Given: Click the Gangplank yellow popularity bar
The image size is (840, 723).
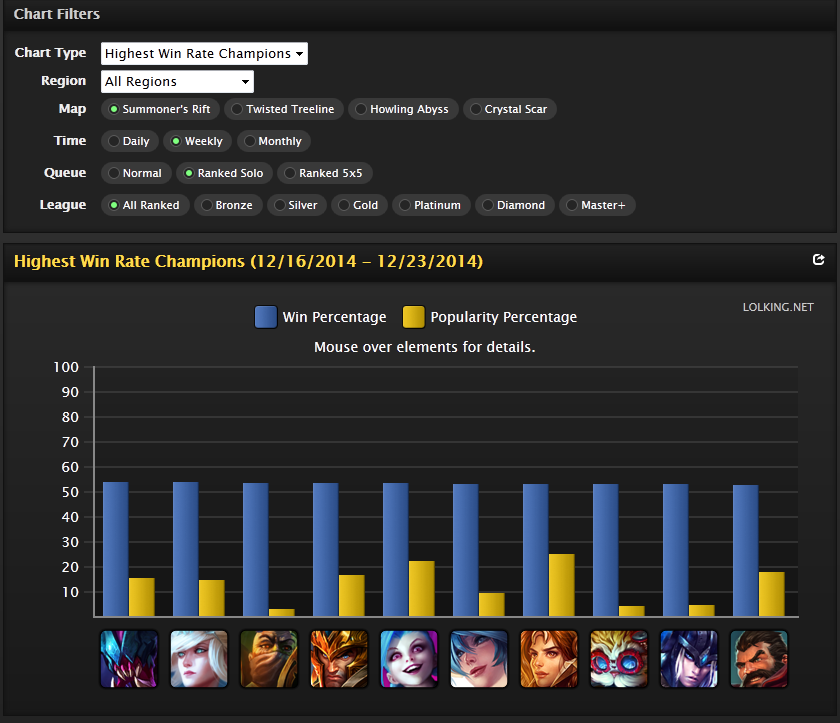Looking at the screenshot, I should point(282,613).
